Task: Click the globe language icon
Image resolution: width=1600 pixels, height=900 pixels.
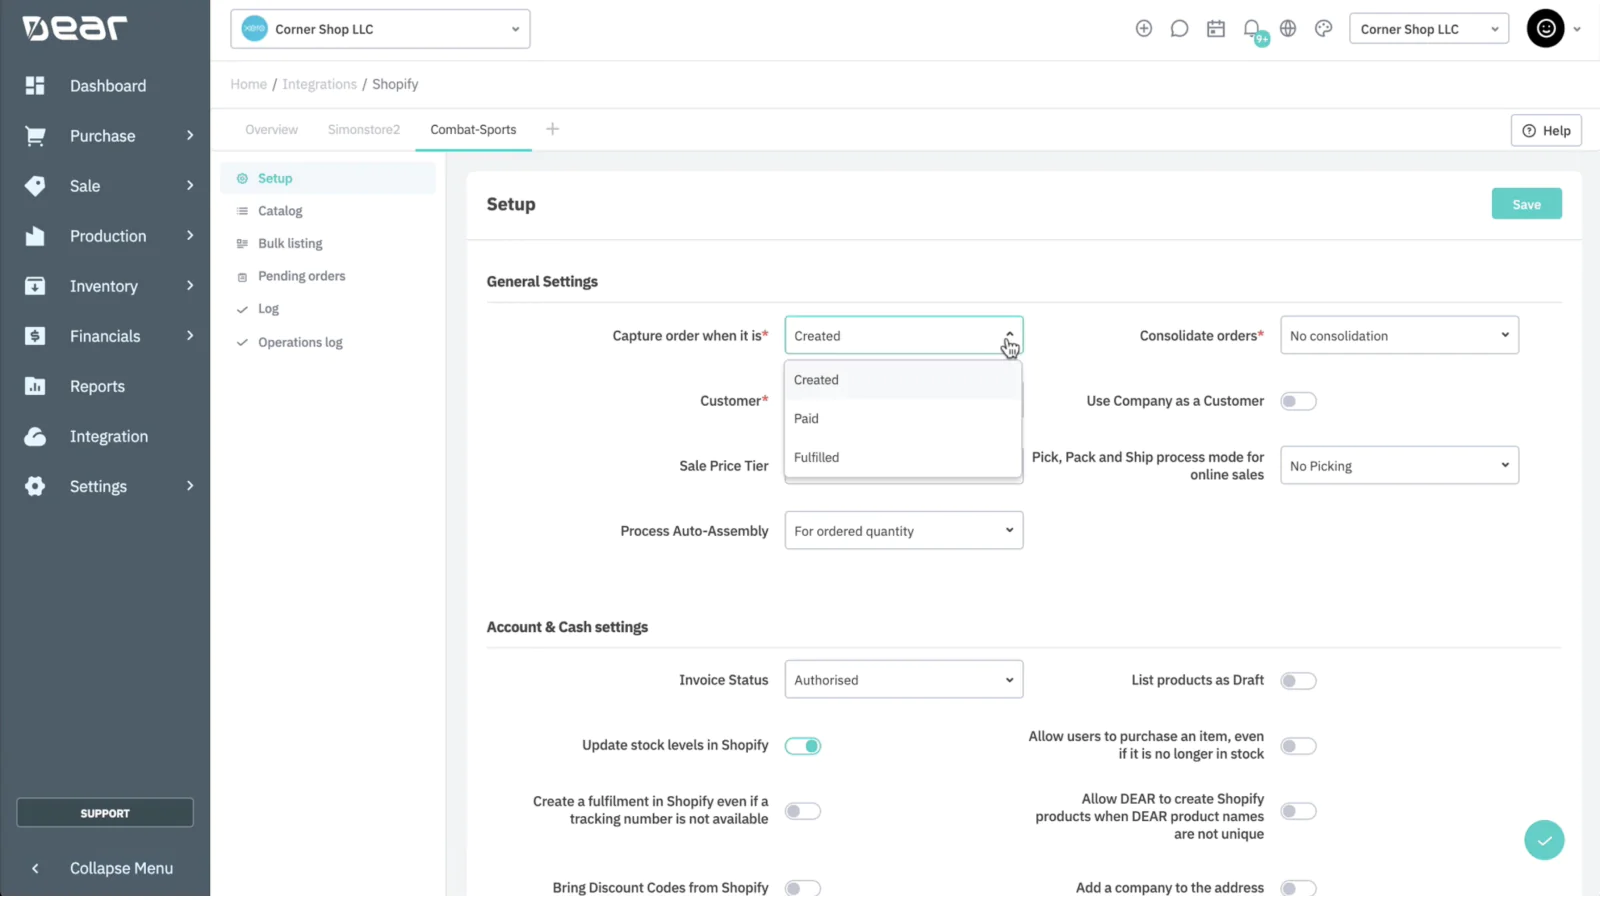Action: pos(1288,29)
